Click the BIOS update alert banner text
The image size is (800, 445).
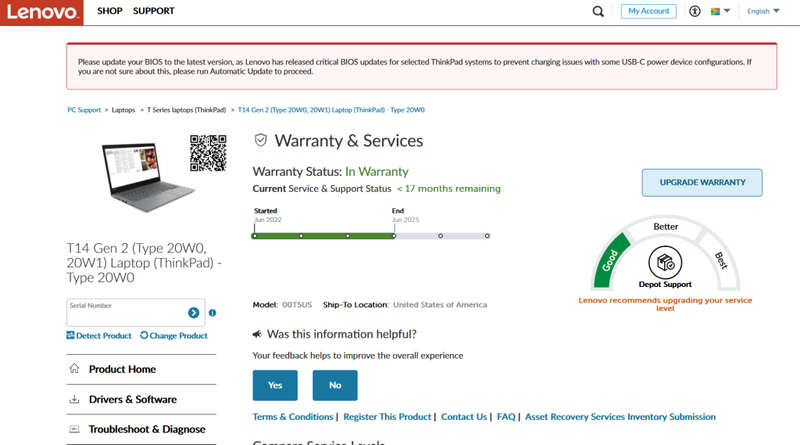coord(415,66)
